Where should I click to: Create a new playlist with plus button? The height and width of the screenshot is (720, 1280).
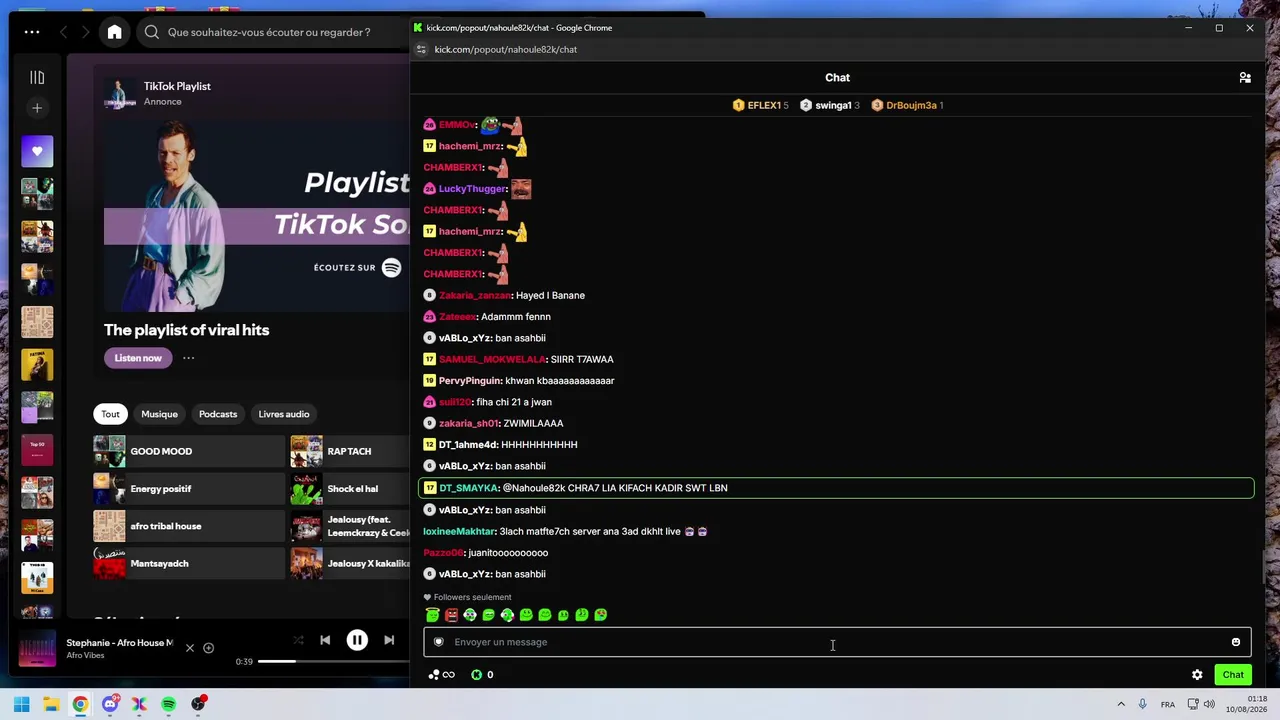click(37, 108)
